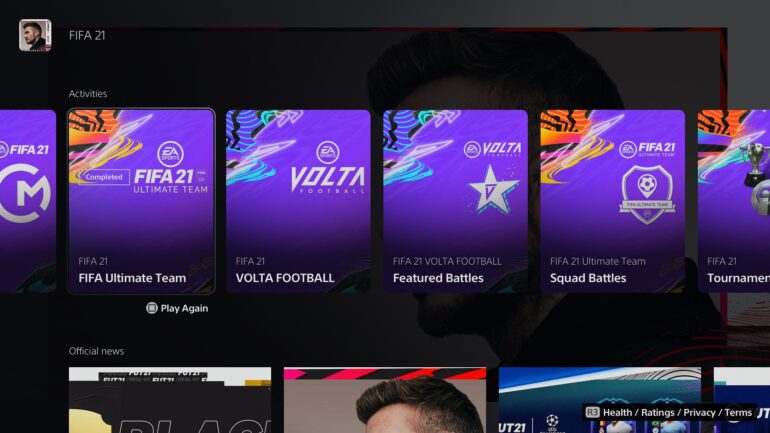This screenshot has width=770, height=433.
Task: Select the Squad Battles activity card
Action: [x=612, y=201]
